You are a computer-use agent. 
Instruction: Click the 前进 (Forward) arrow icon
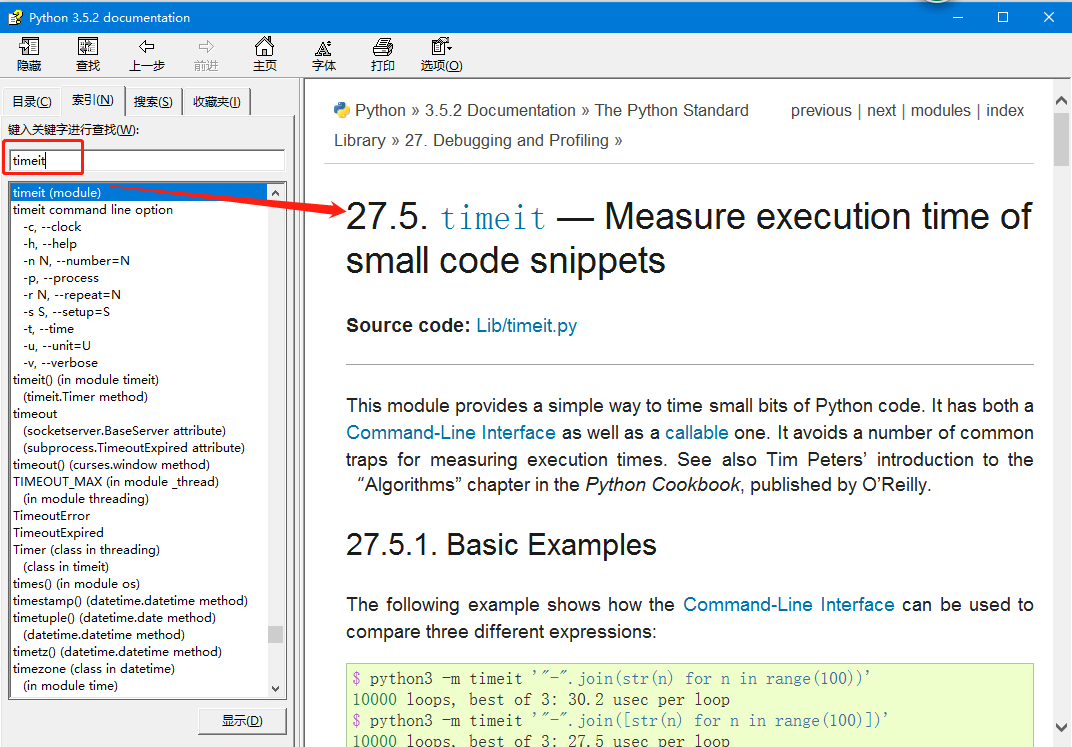(x=206, y=46)
